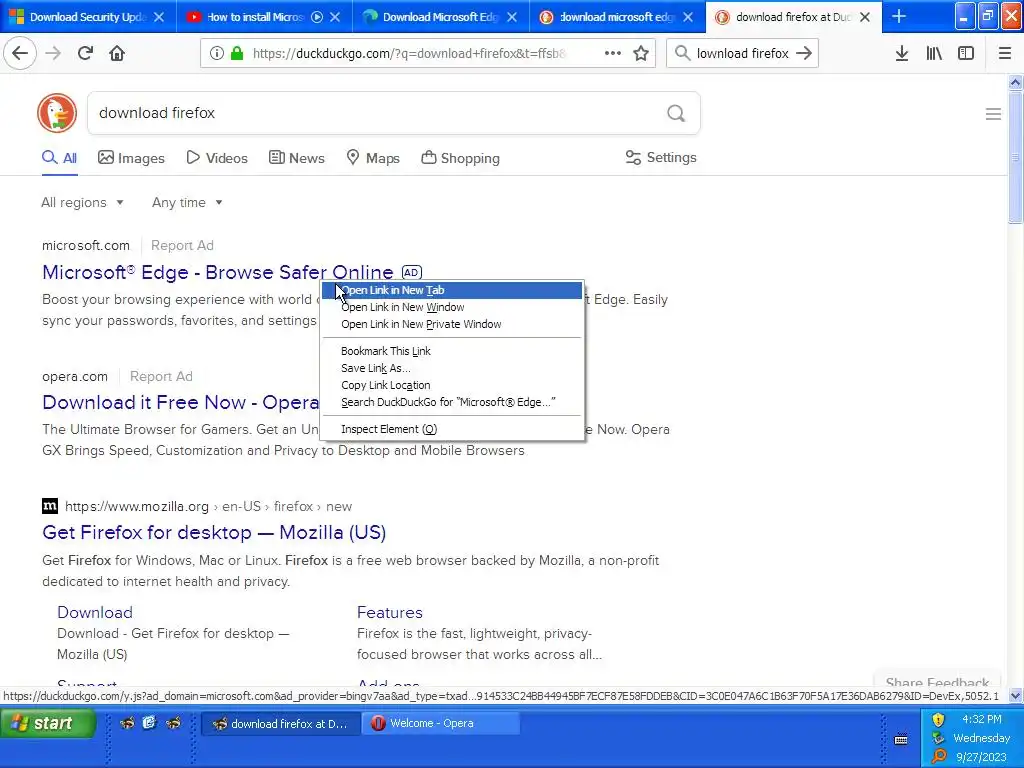Expand the Any time filter dropdown
Screen dimensions: 1024x768
point(187,202)
